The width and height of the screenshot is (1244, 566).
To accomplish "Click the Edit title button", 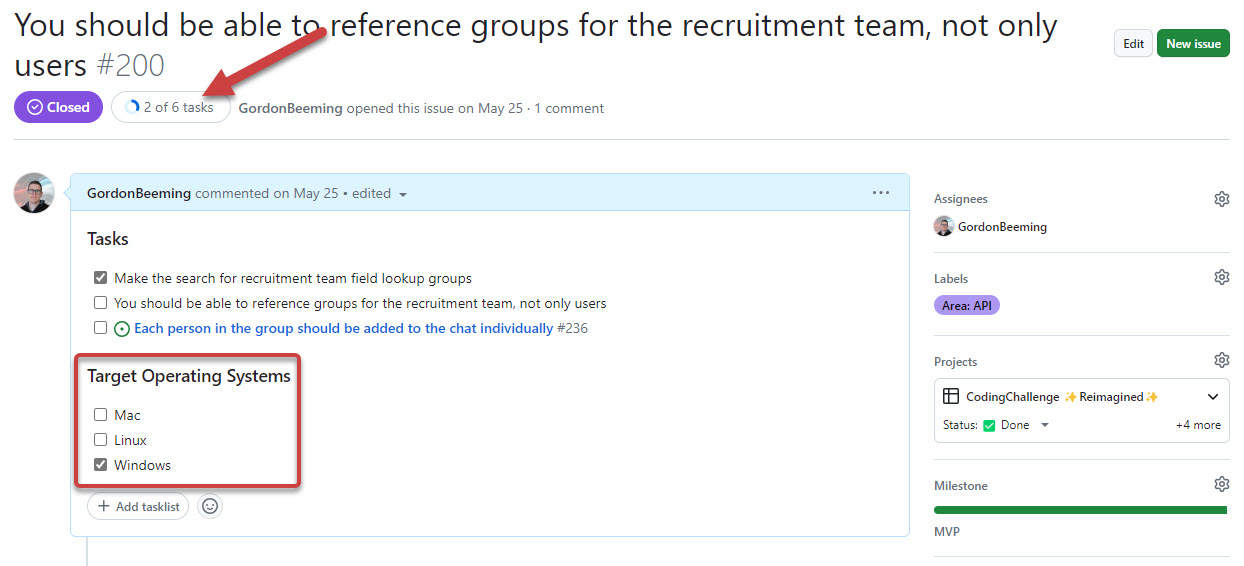I will (1133, 43).
